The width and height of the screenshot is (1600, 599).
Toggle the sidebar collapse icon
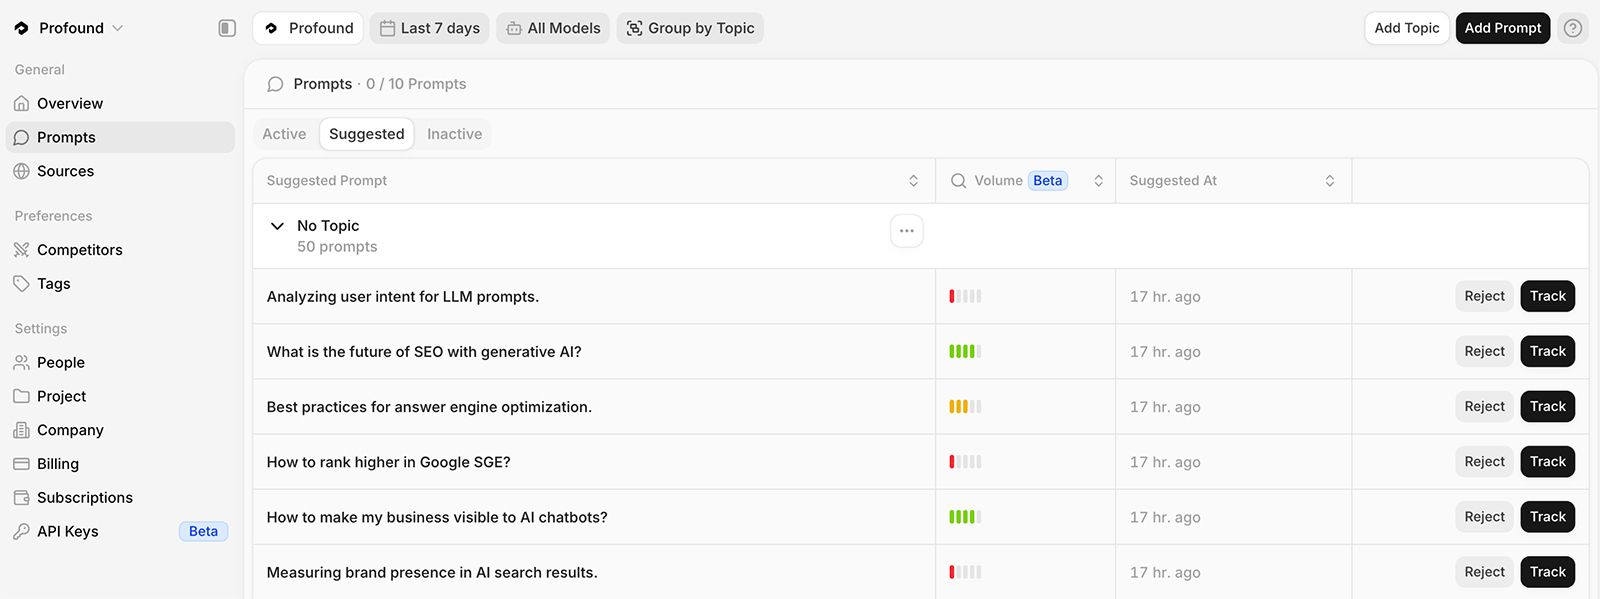(227, 28)
